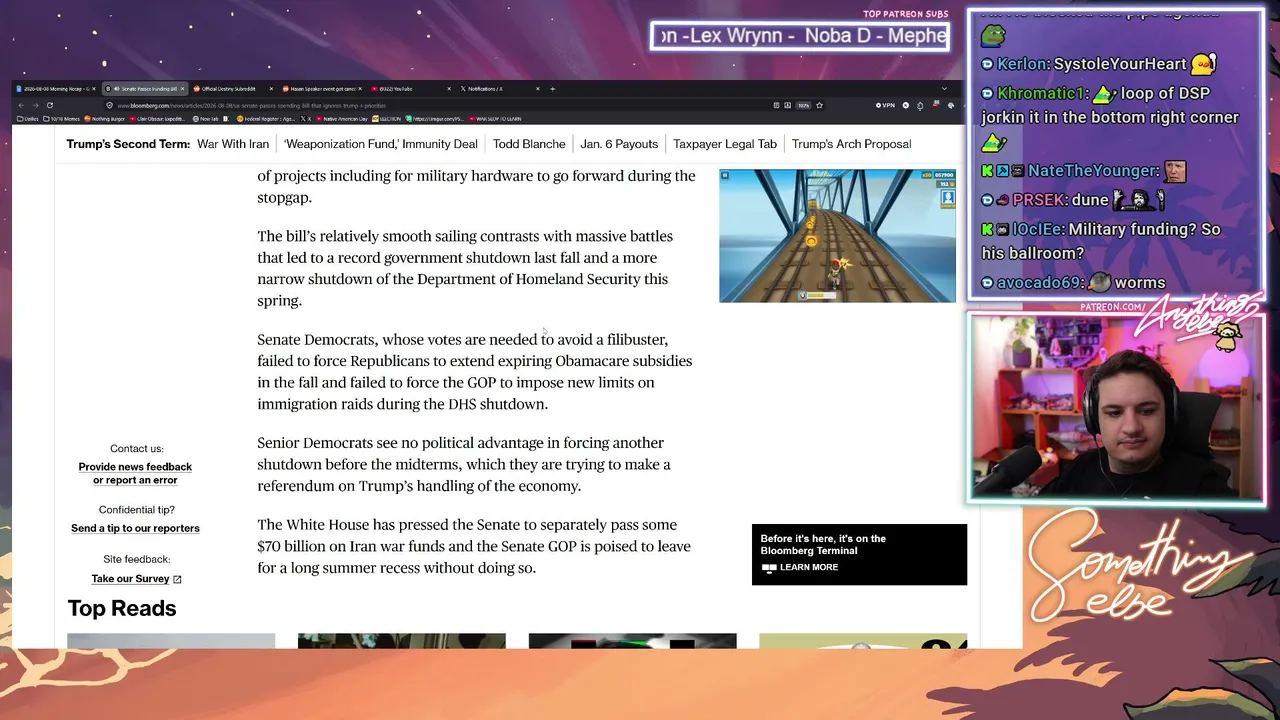This screenshot has width=1280, height=720.
Task: Click the page zoom level indicator
Action: pyautogui.click(x=803, y=105)
